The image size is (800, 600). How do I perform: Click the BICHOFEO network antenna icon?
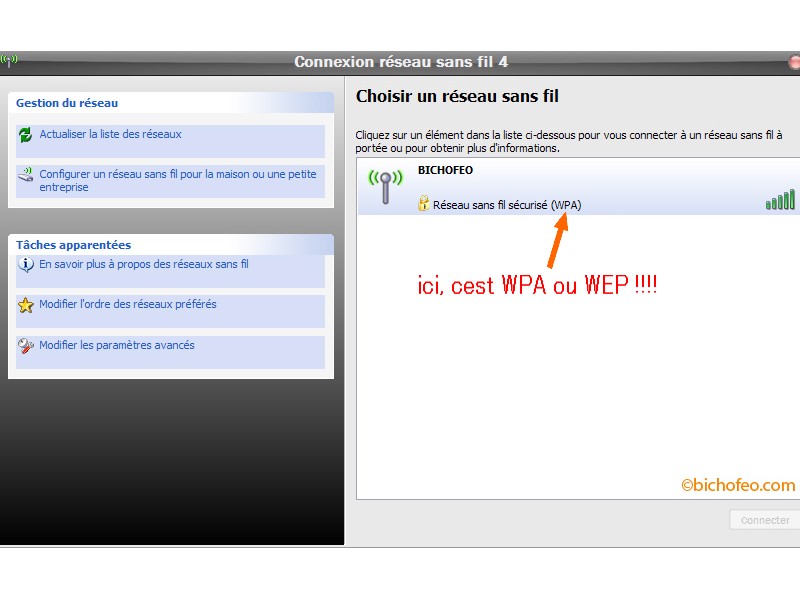coord(384,186)
